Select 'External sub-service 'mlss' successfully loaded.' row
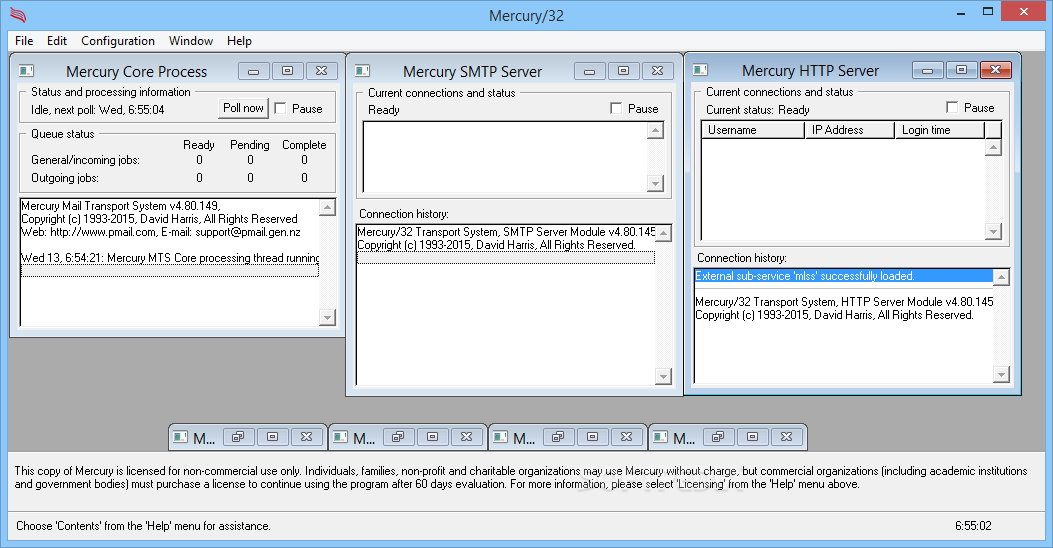Image resolution: width=1053 pixels, height=548 pixels. point(843,276)
